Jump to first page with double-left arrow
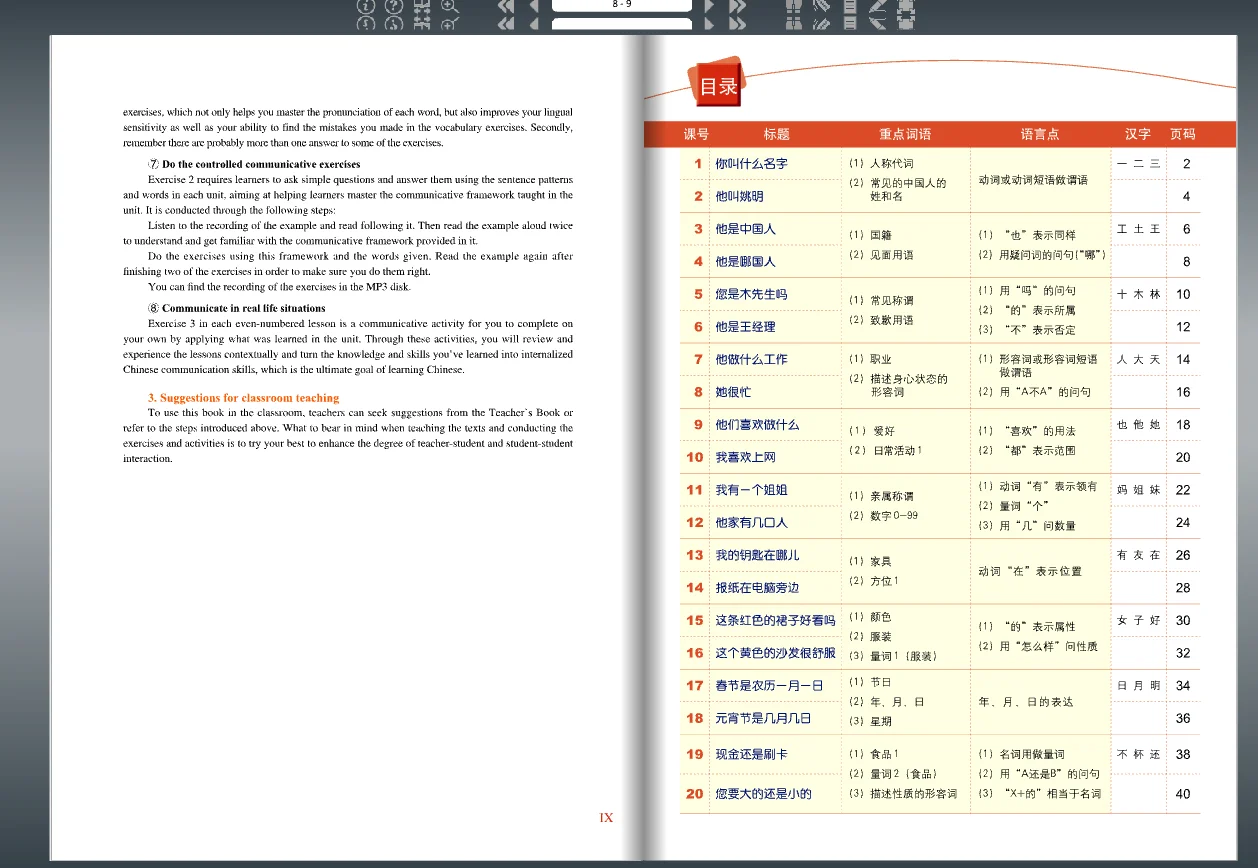Viewport: 1258px width, 868px height. pos(506,6)
